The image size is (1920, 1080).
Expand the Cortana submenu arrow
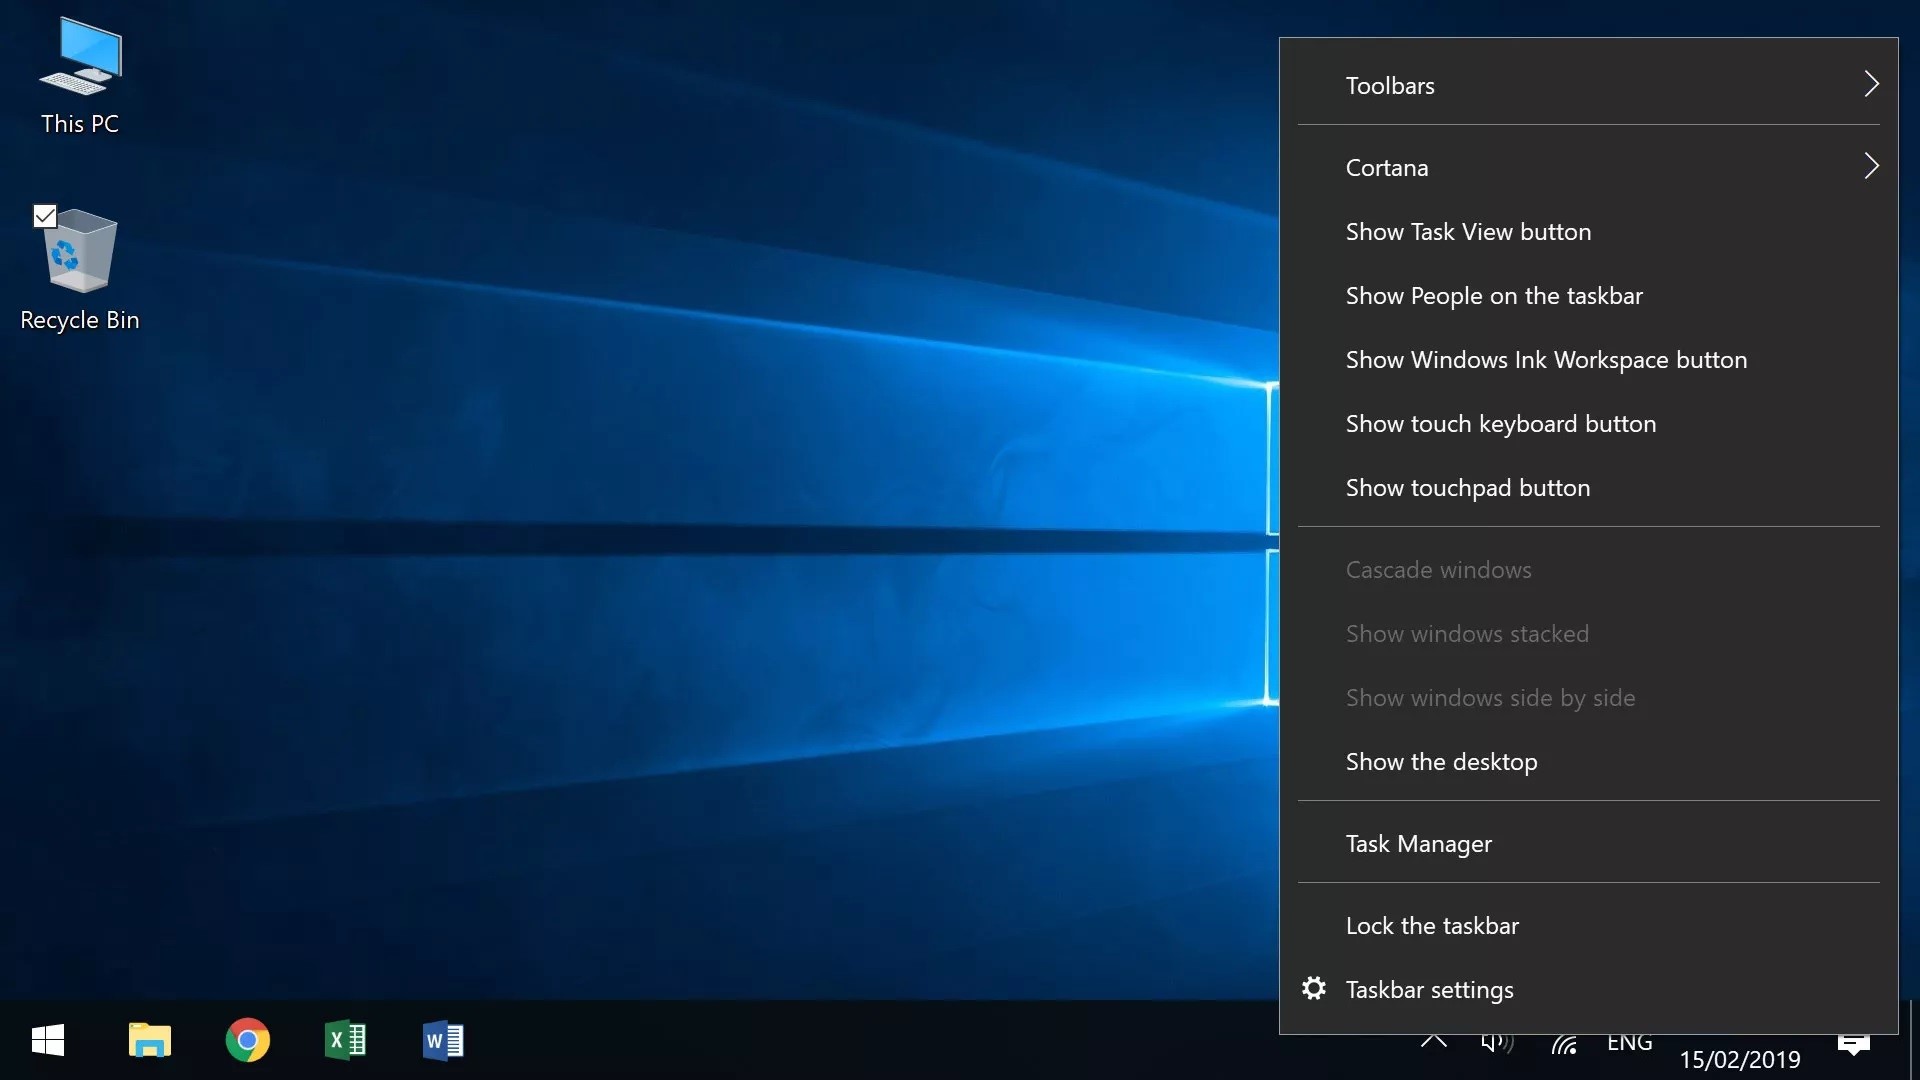(1871, 167)
